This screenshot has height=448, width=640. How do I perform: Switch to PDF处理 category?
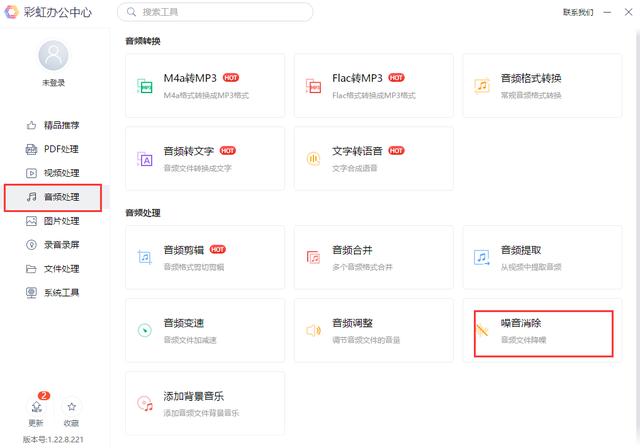(53, 149)
